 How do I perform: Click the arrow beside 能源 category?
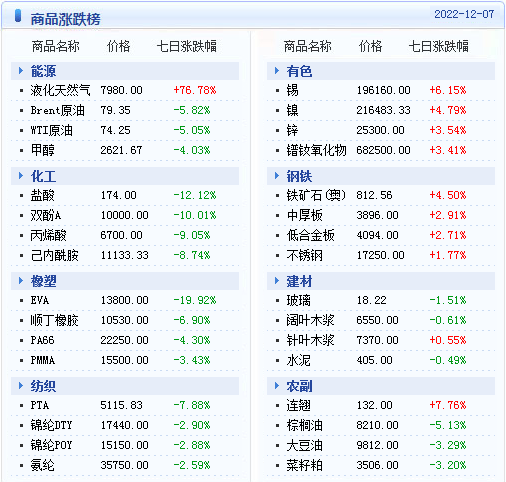(21, 71)
